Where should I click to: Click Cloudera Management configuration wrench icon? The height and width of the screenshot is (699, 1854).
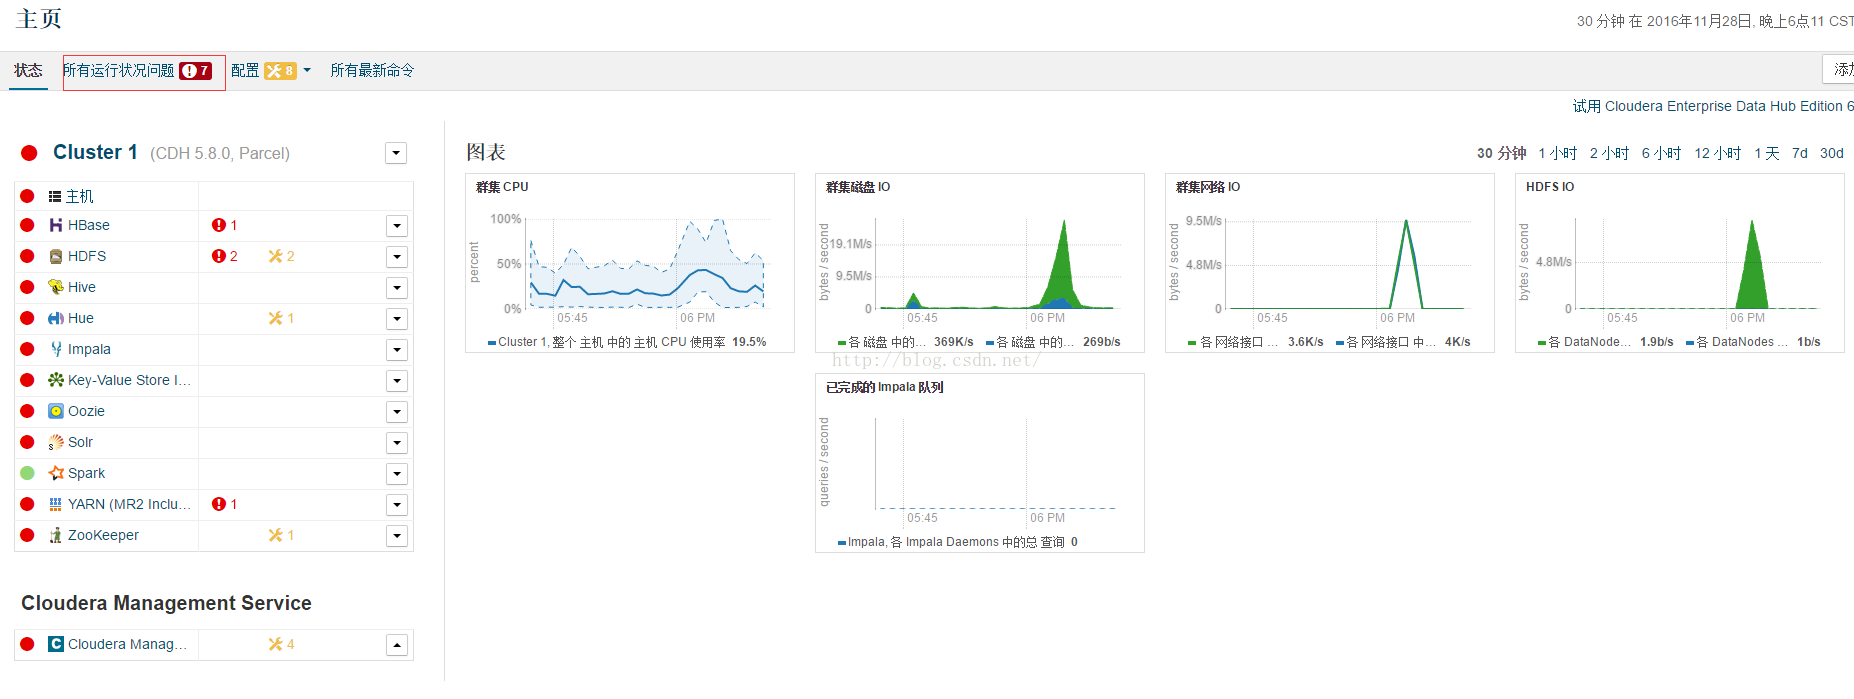pos(275,645)
